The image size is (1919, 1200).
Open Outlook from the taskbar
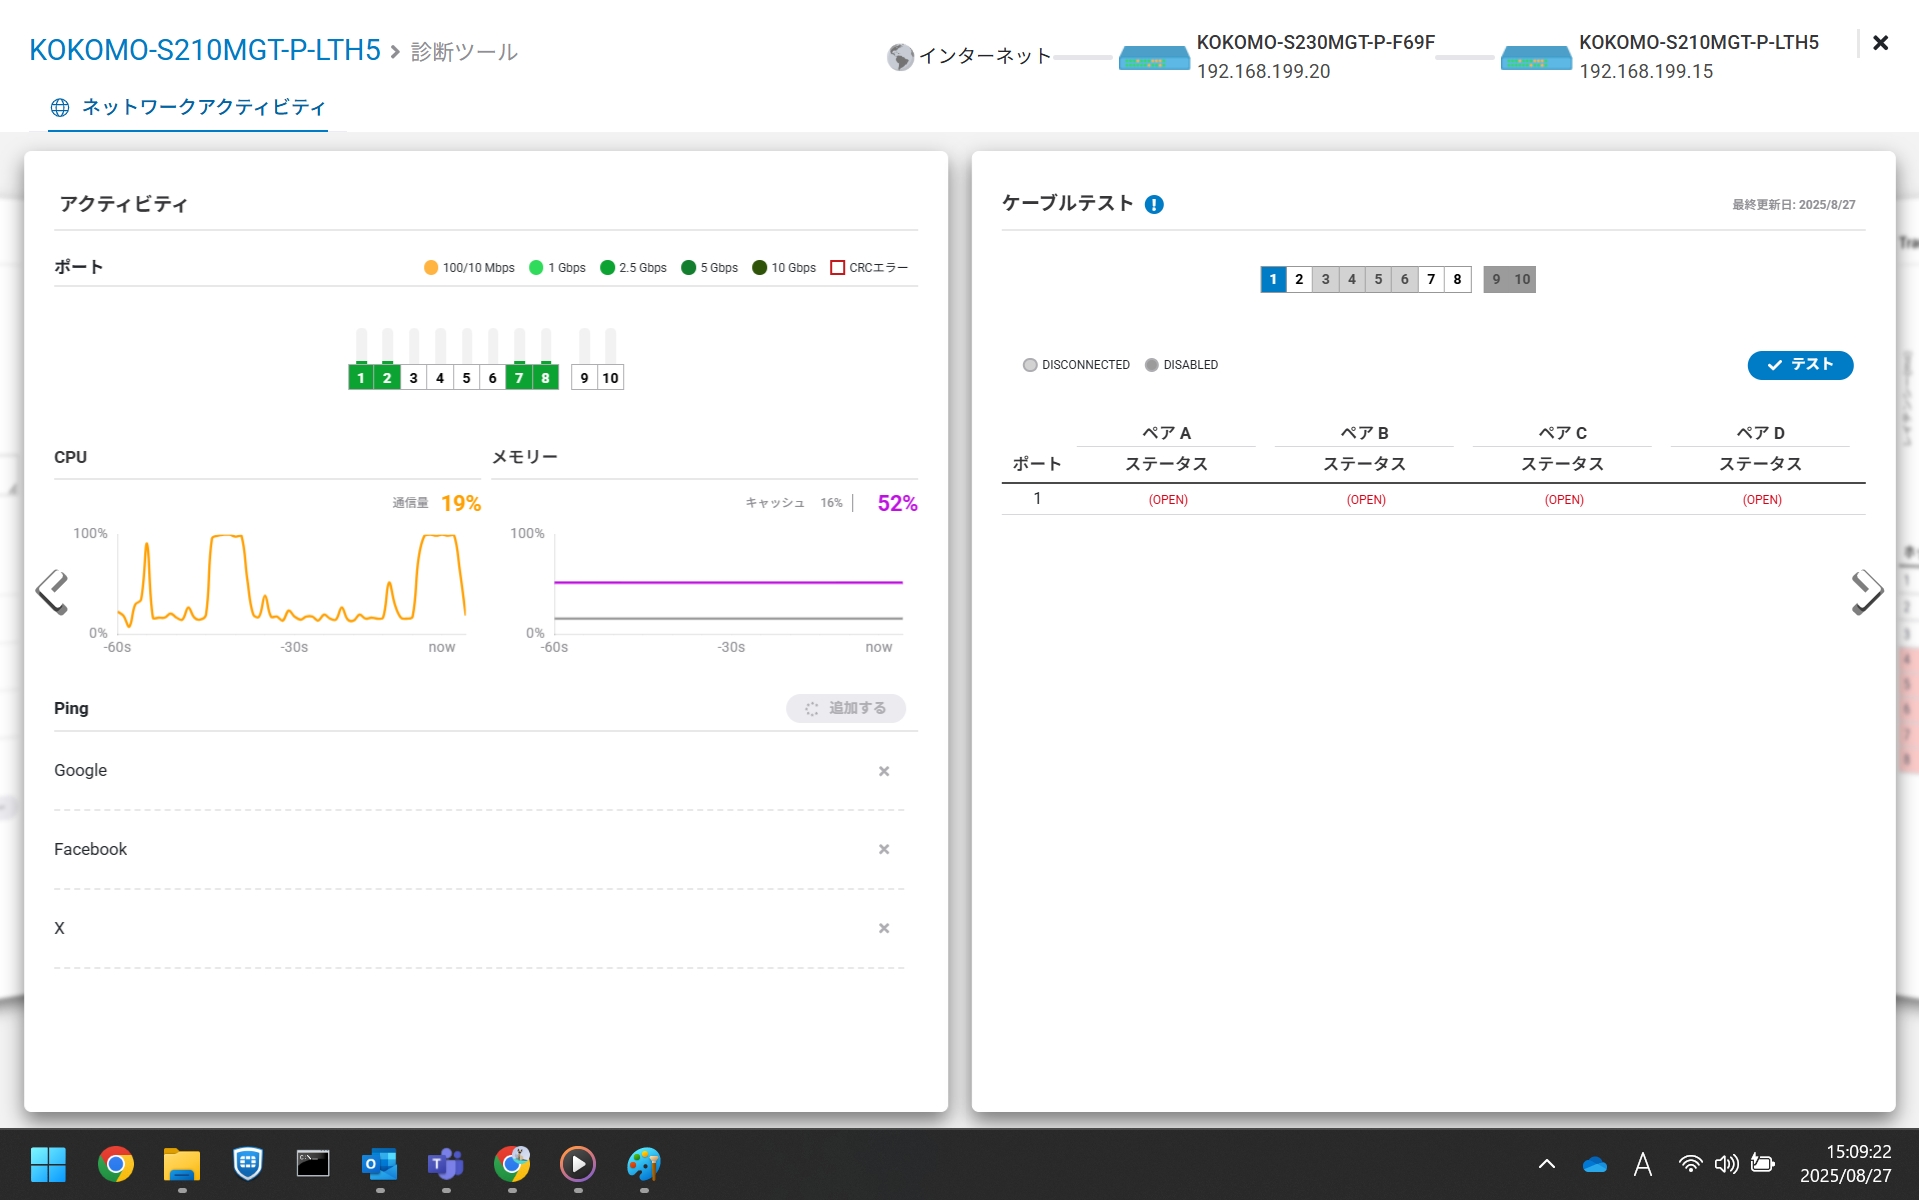point(379,1164)
